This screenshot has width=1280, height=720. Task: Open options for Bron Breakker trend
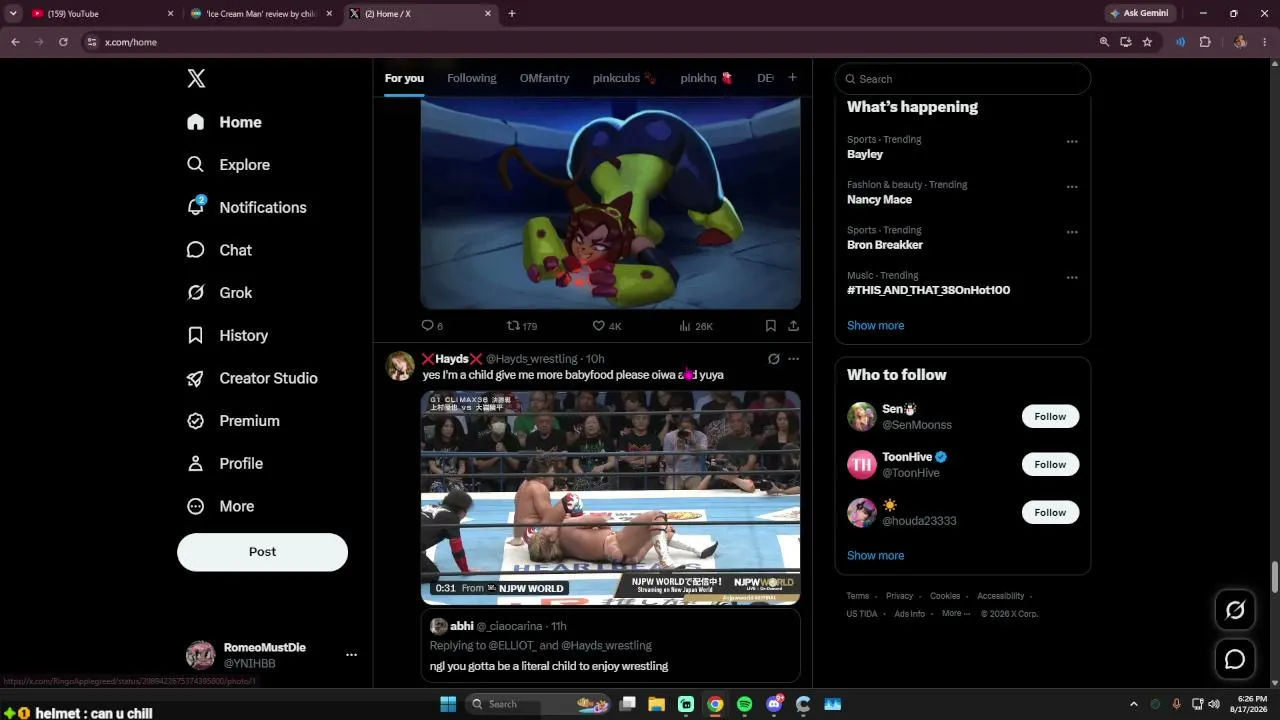click(1072, 232)
